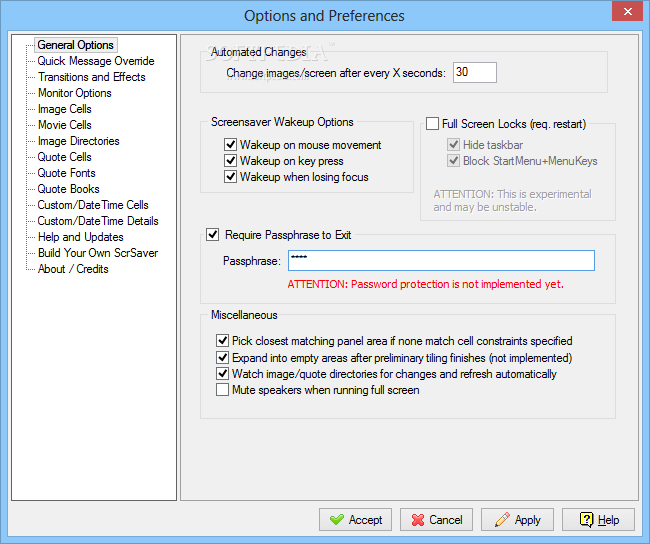Open Build Your Own ScrSaver page
Viewport: 650px width, 544px height.
click(x=98, y=253)
